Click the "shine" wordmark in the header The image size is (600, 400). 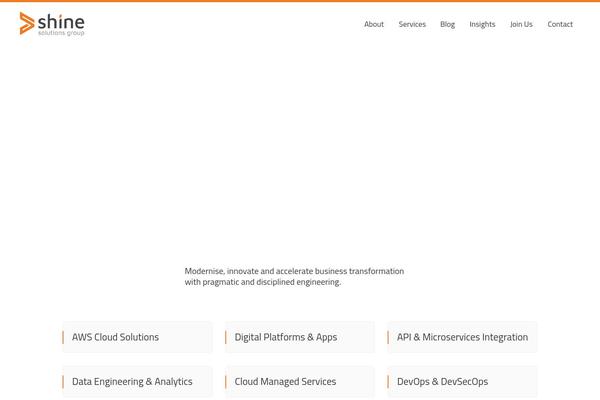tap(61, 20)
